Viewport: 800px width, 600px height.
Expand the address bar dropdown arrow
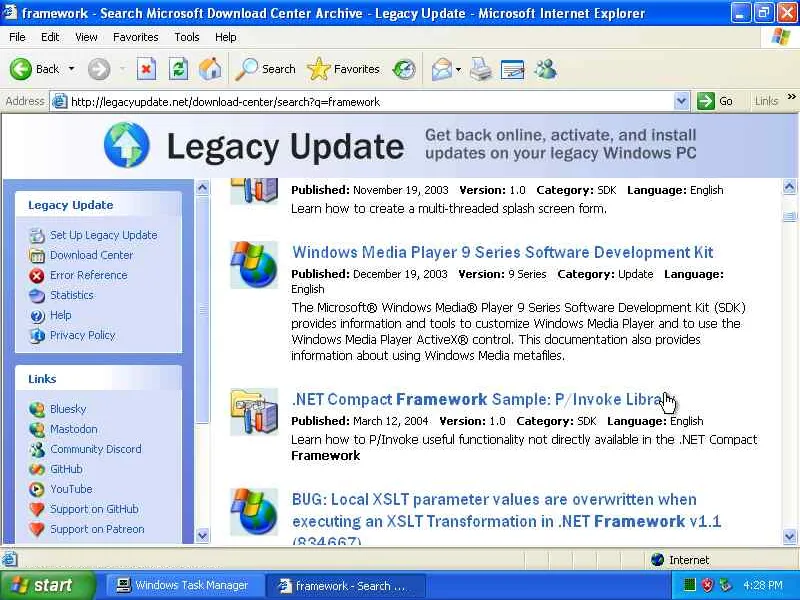click(x=681, y=102)
